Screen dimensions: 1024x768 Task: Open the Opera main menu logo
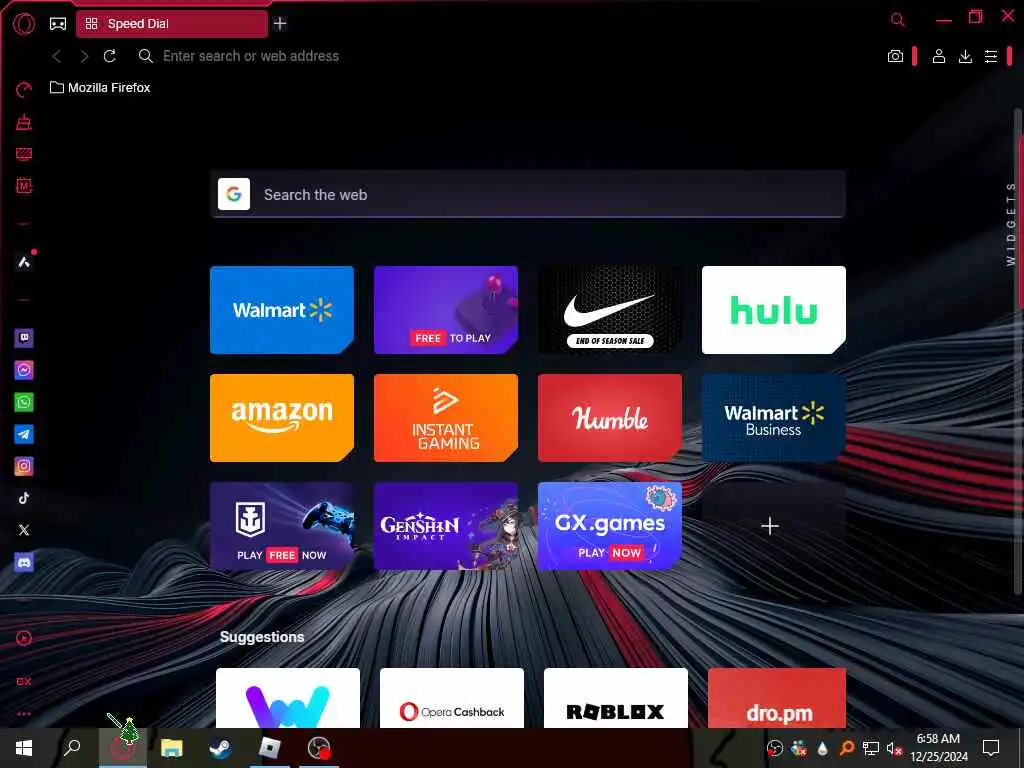(24, 24)
